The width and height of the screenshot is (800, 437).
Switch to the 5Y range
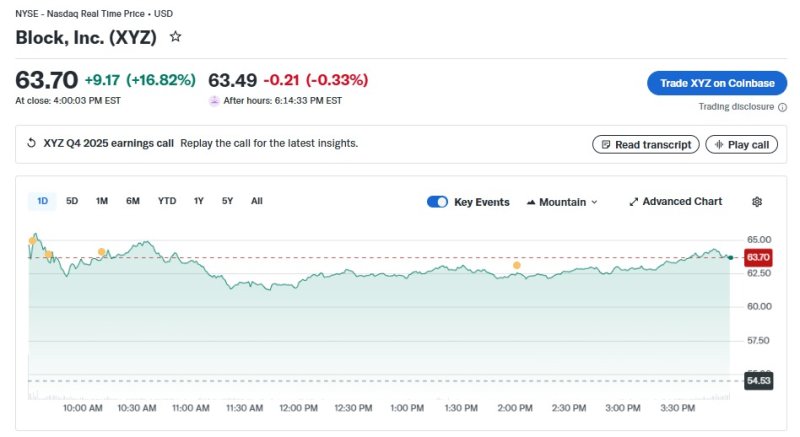click(227, 201)
